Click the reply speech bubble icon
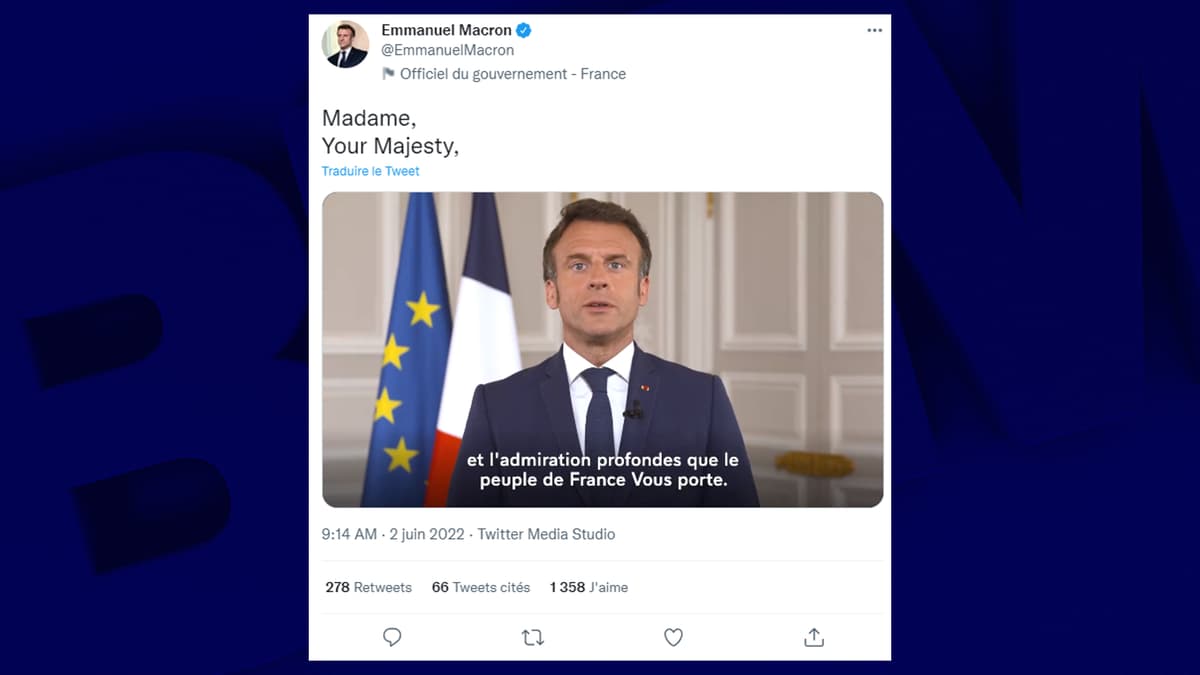The height and width of the screenshot is (675, 1200). click(x=392, y=637)
